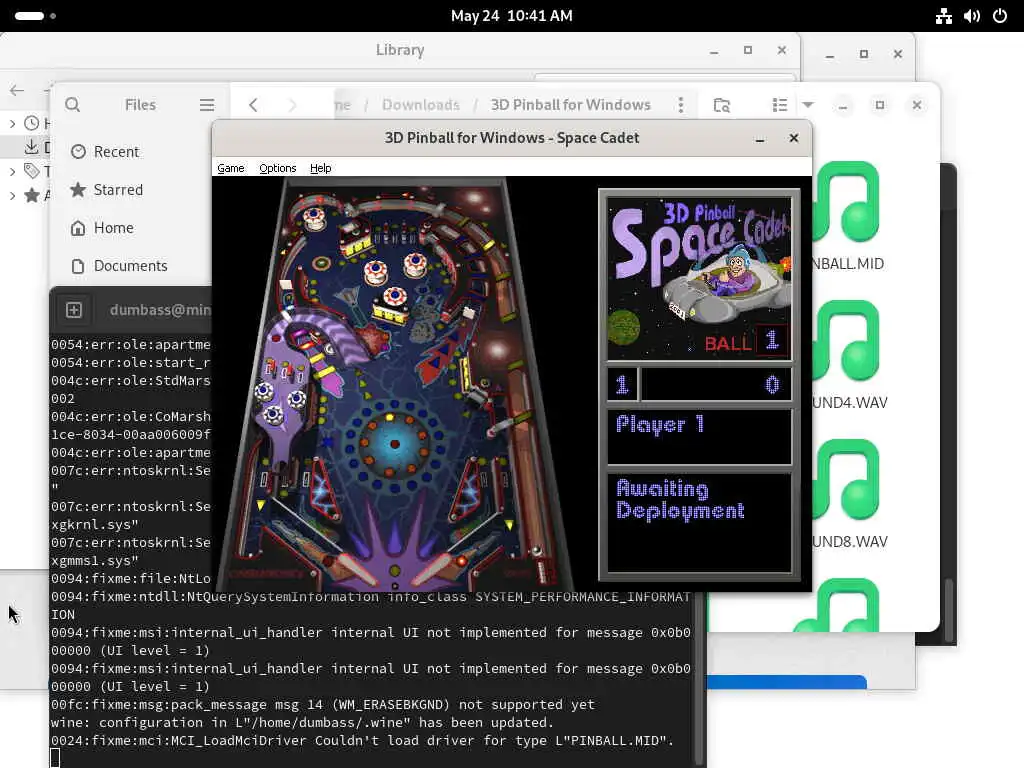Expand the history tree row in Library
The height and width of the screenshot is (768, 1024).
click(x=12, y=123)
